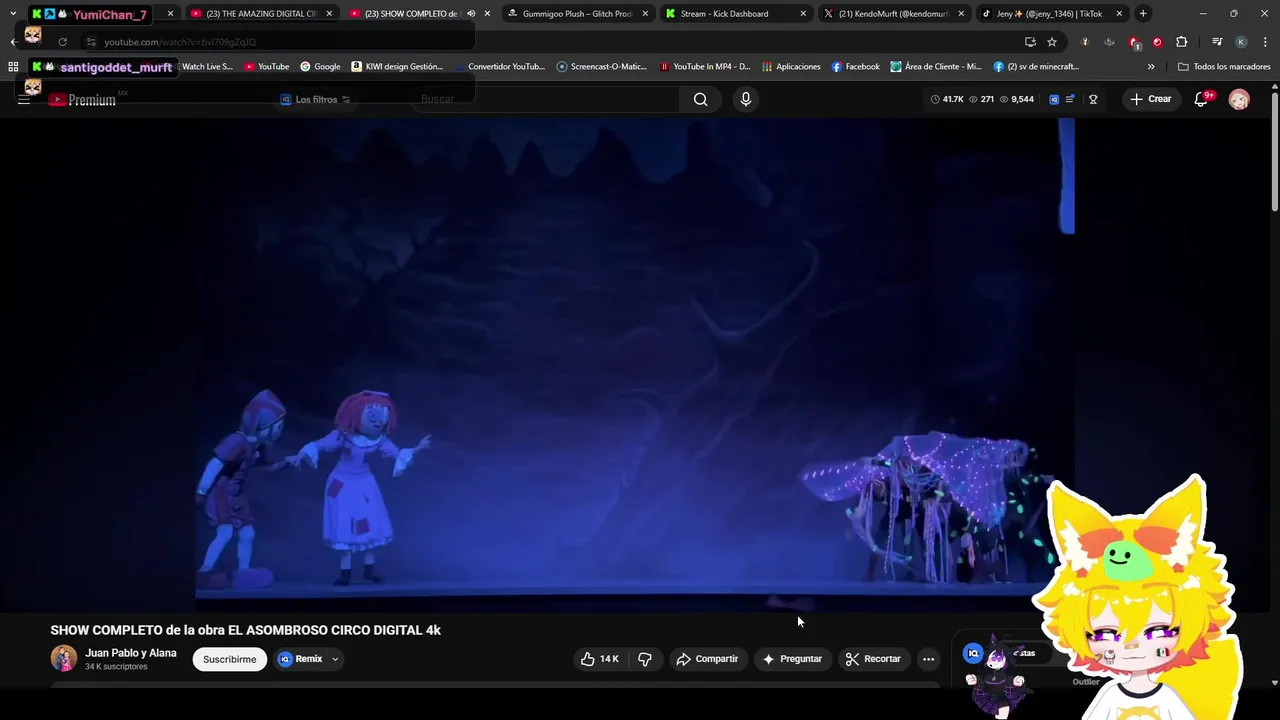The image size is (1280, 720).
Task: Like the video with 14 K likes
Action: (600, 659)
